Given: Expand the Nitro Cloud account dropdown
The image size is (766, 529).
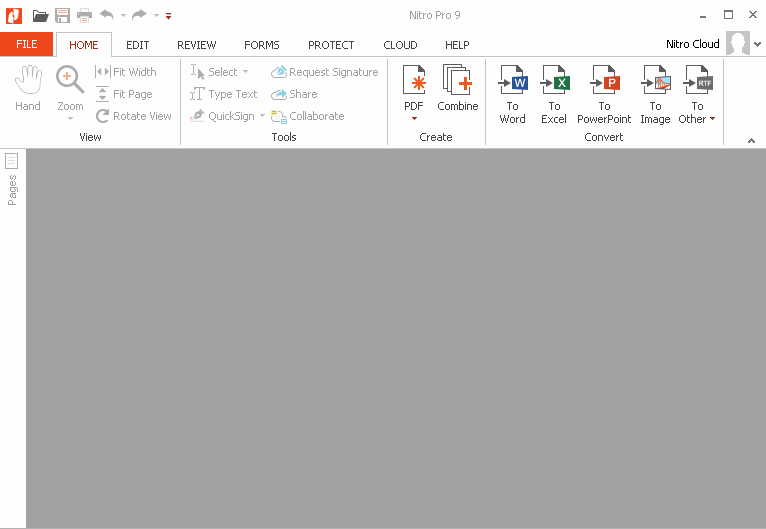Looking at the screenshot, I should point(757,44).
